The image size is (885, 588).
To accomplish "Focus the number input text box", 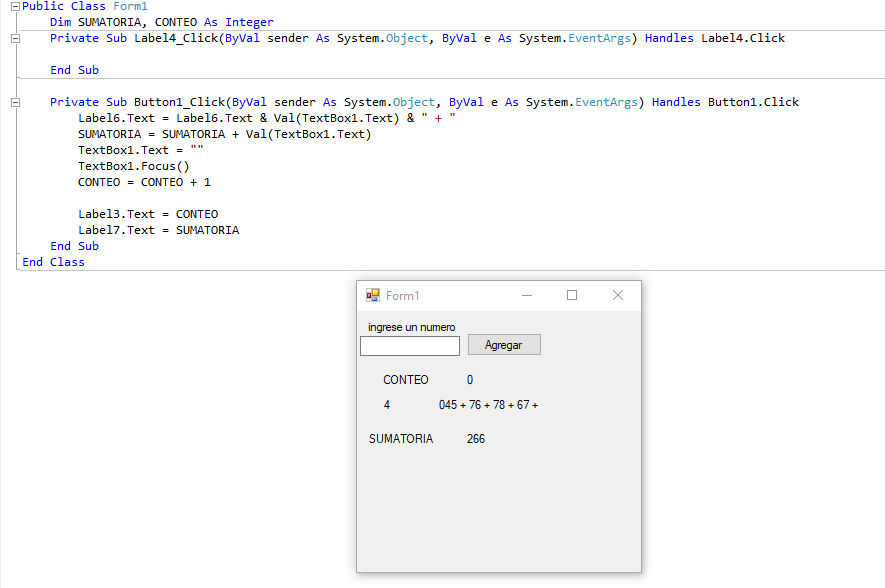I will pyautogui.click(x=410, y=346).
